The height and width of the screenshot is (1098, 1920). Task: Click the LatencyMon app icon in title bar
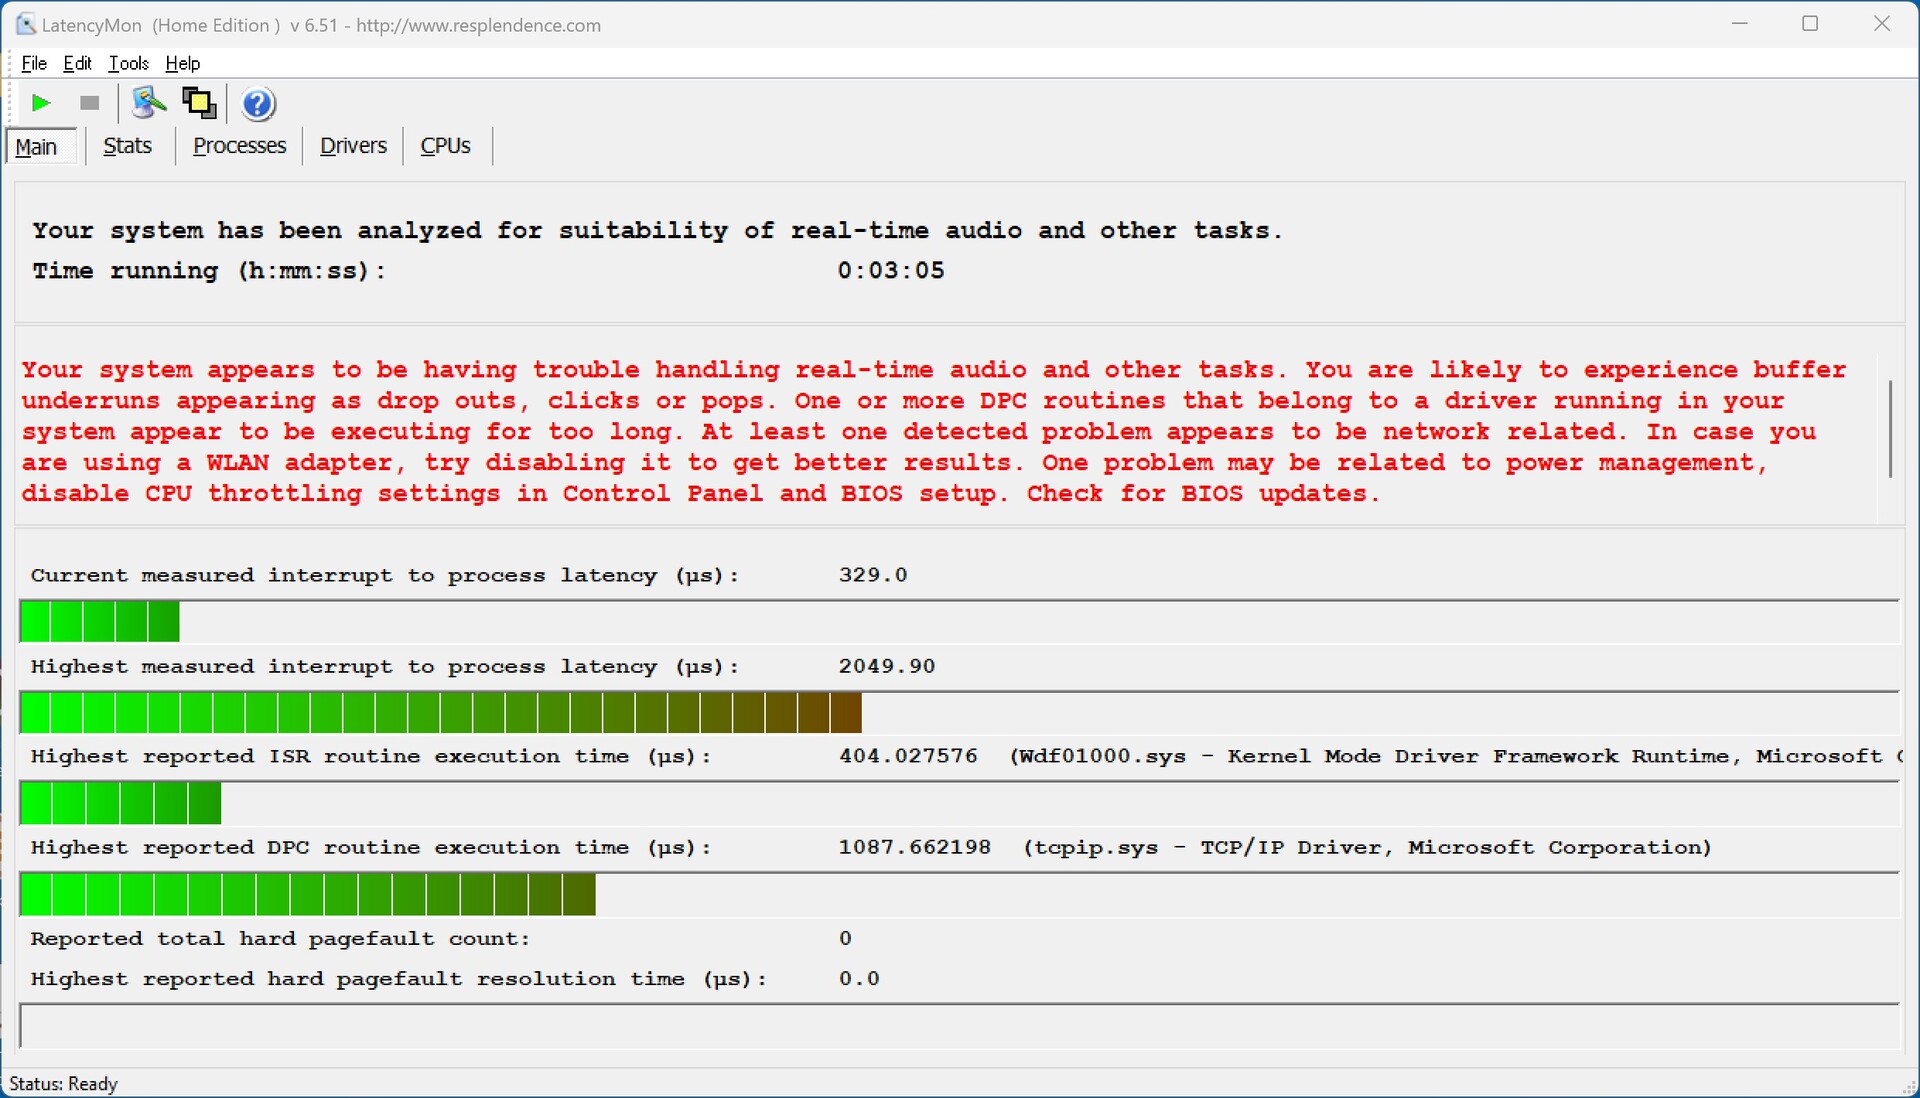[25, 24]
